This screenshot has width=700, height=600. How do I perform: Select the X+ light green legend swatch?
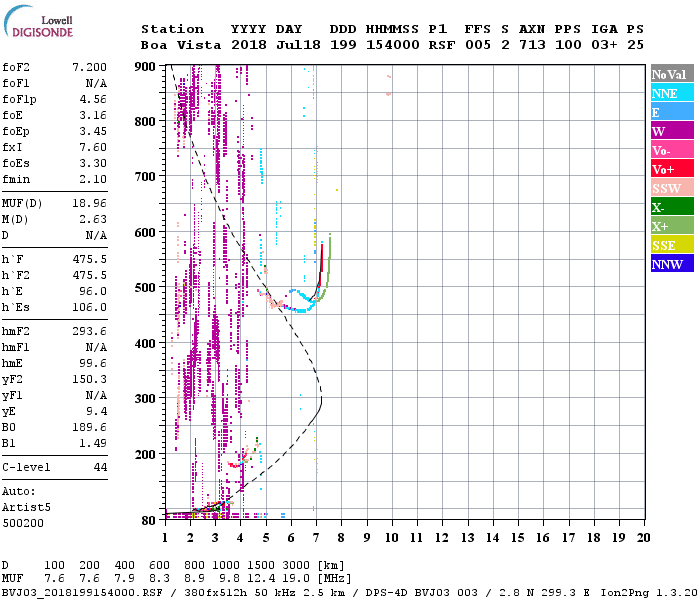[x=672, y=225]
